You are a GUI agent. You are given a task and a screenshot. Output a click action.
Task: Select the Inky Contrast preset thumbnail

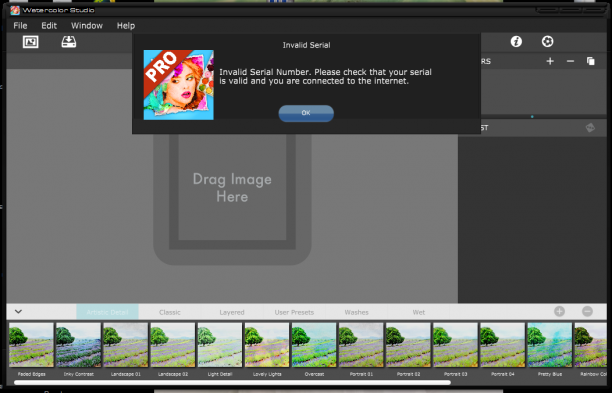(x=78, y=345)
